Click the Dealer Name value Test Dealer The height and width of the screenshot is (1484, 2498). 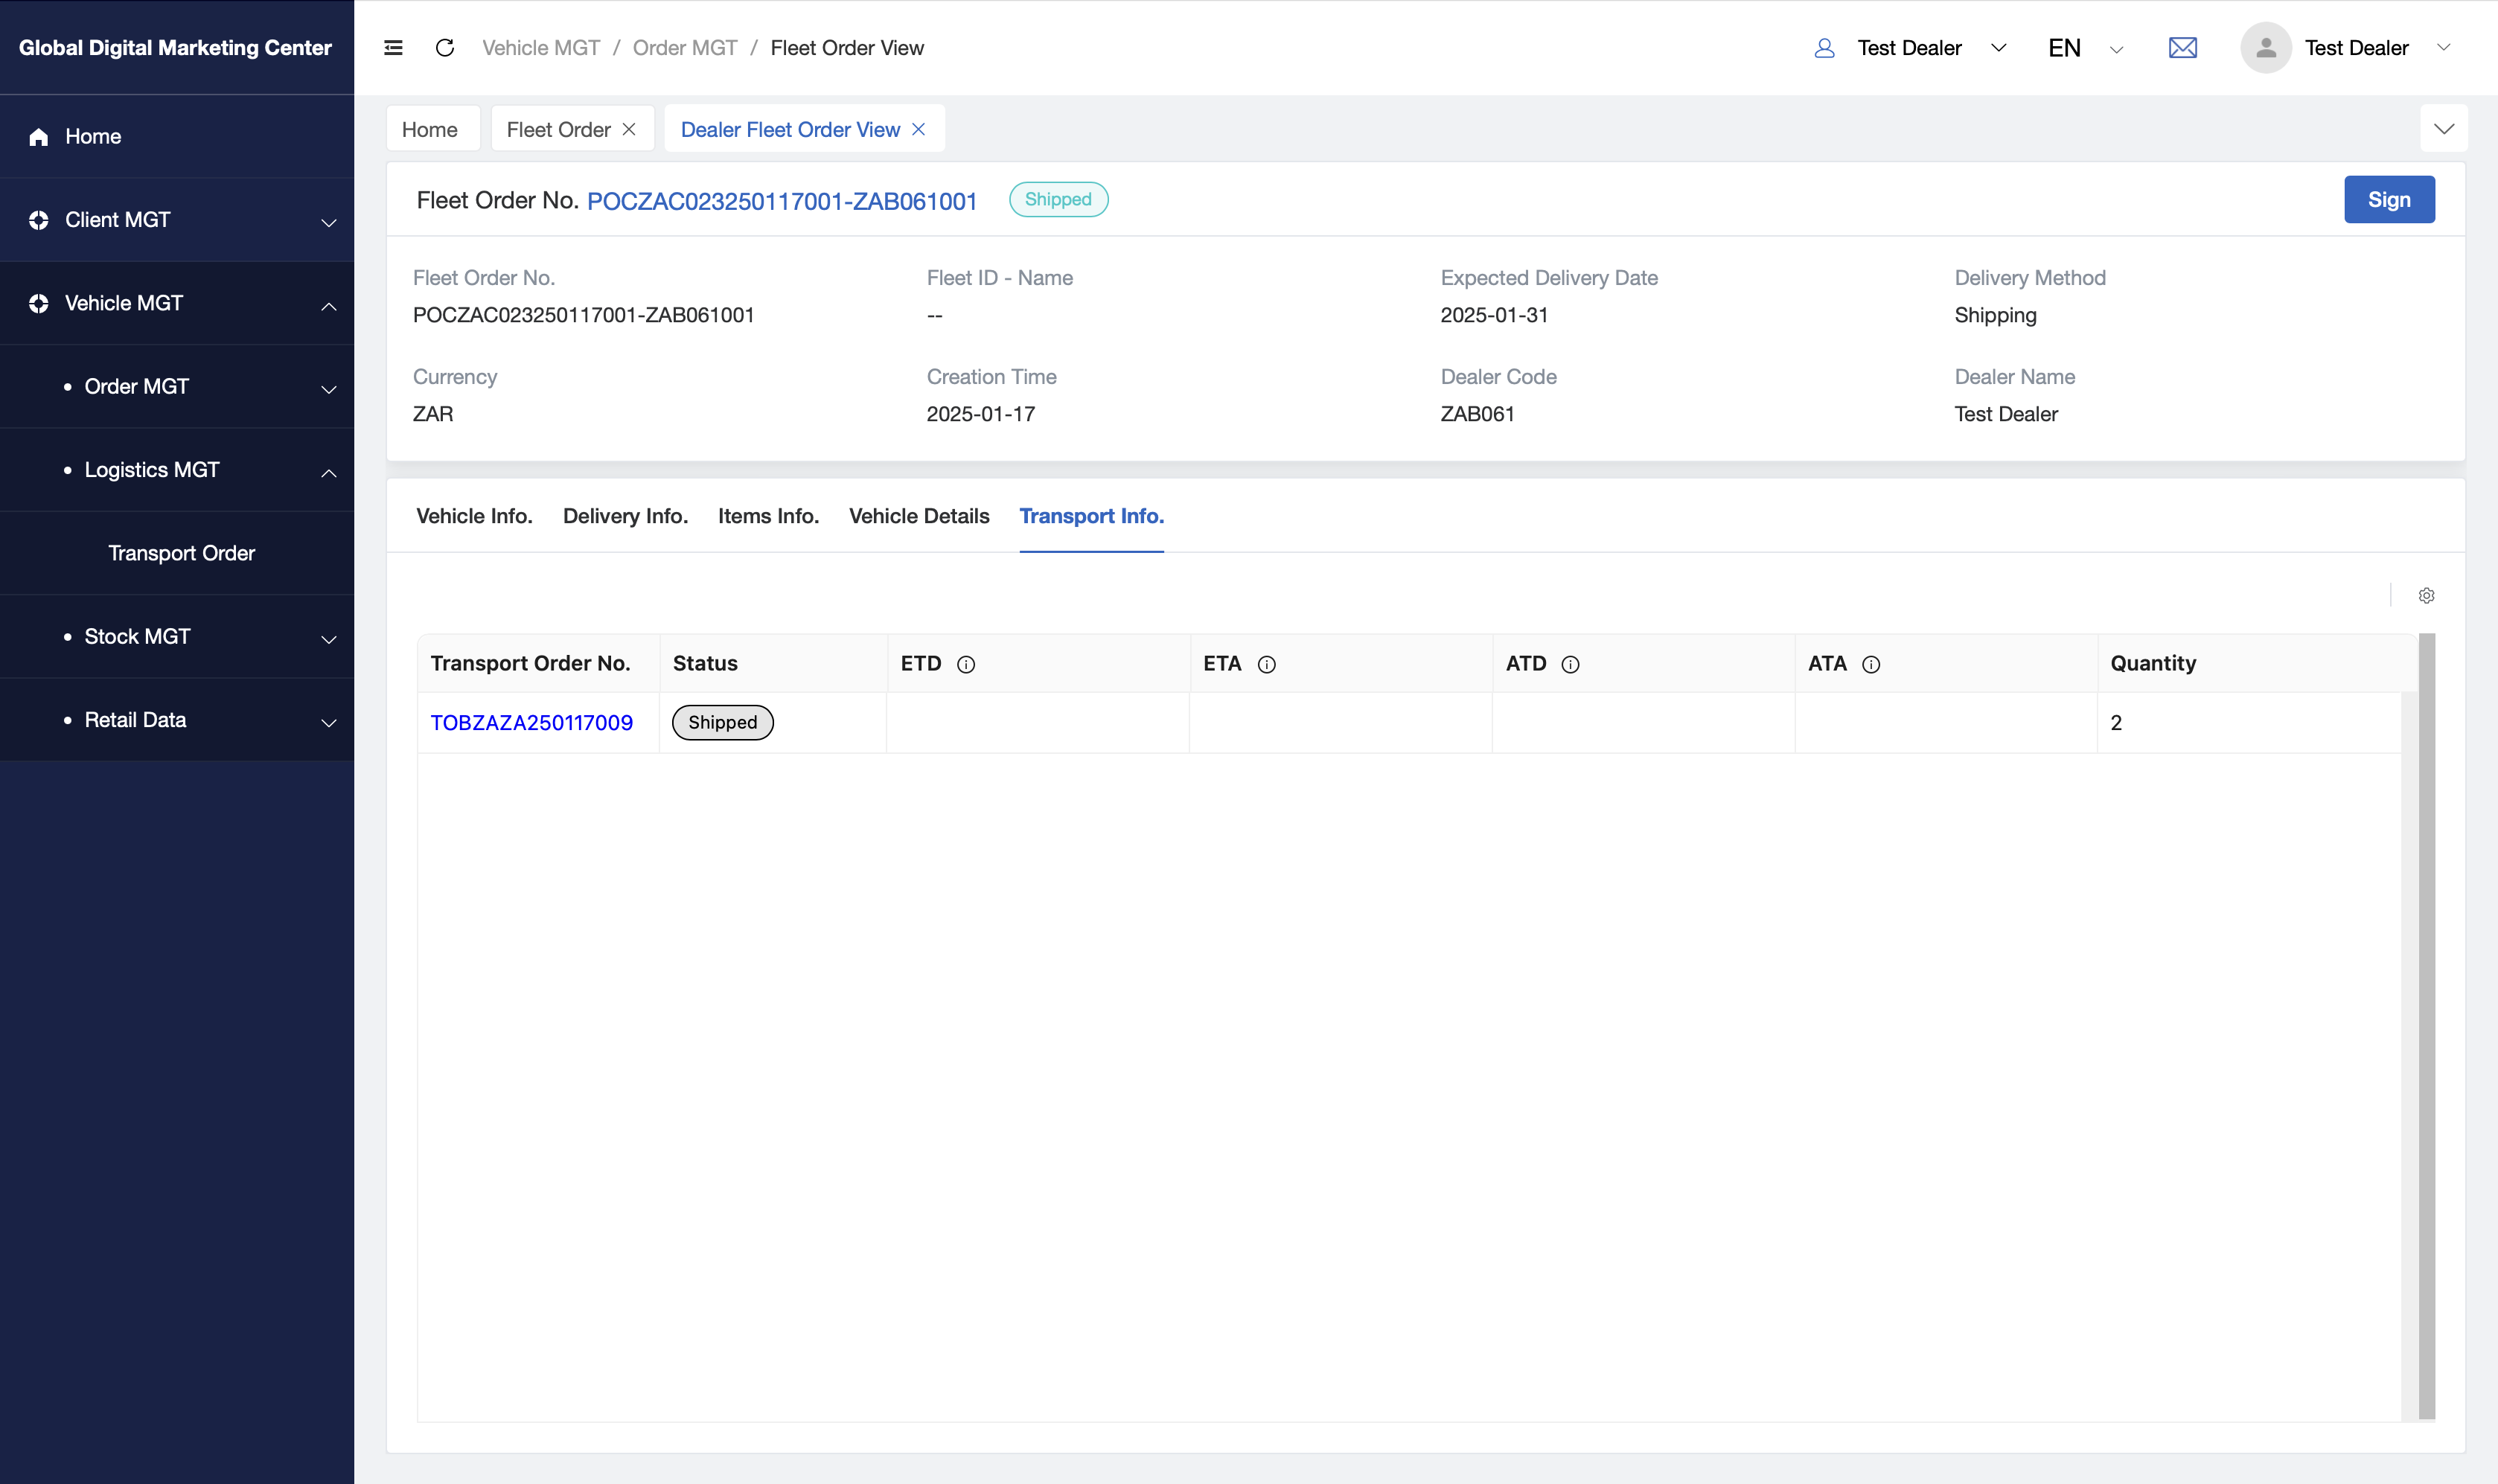pyautogui.click(x=2005, y=414)
